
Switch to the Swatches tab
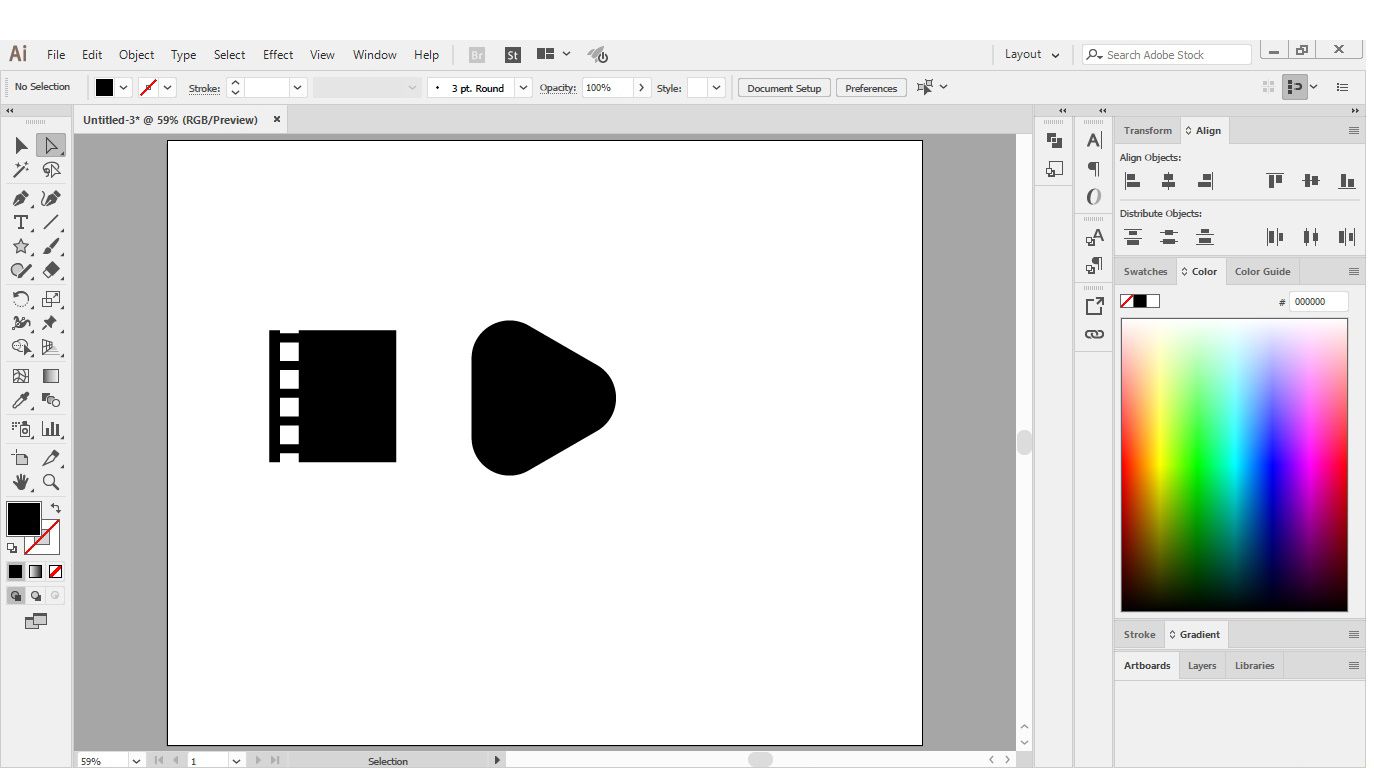(x=1145, y=272)
